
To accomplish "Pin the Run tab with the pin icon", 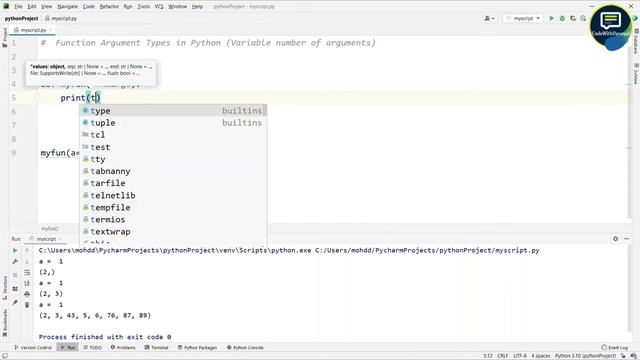I will [x=15, y=302].
